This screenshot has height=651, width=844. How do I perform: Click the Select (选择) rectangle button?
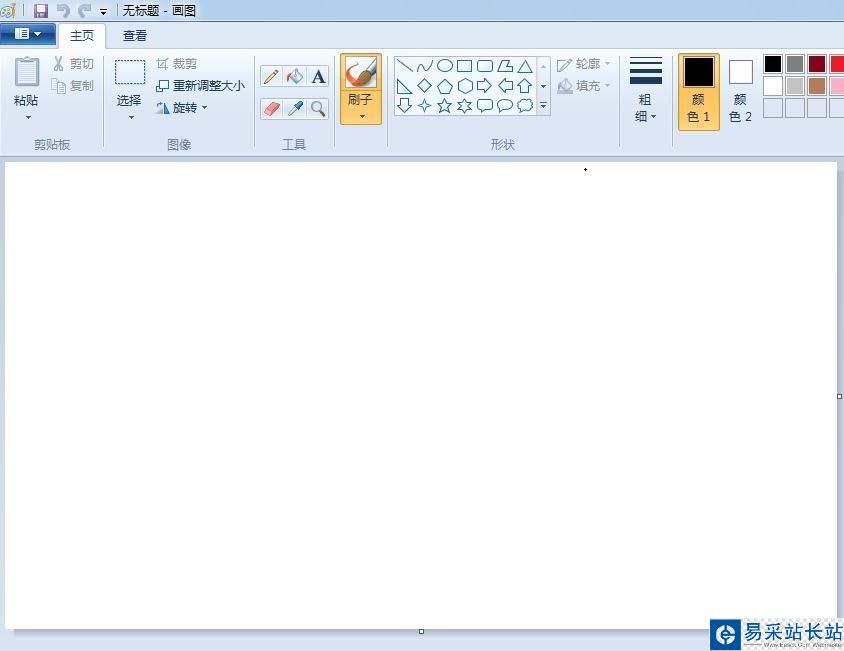(130, 72)
